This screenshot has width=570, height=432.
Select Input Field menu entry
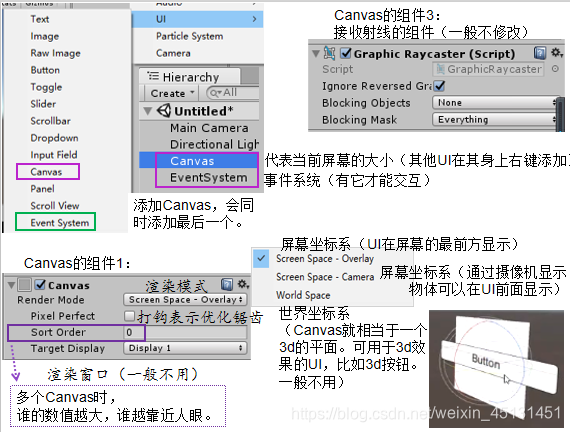(x=54, y=155)
